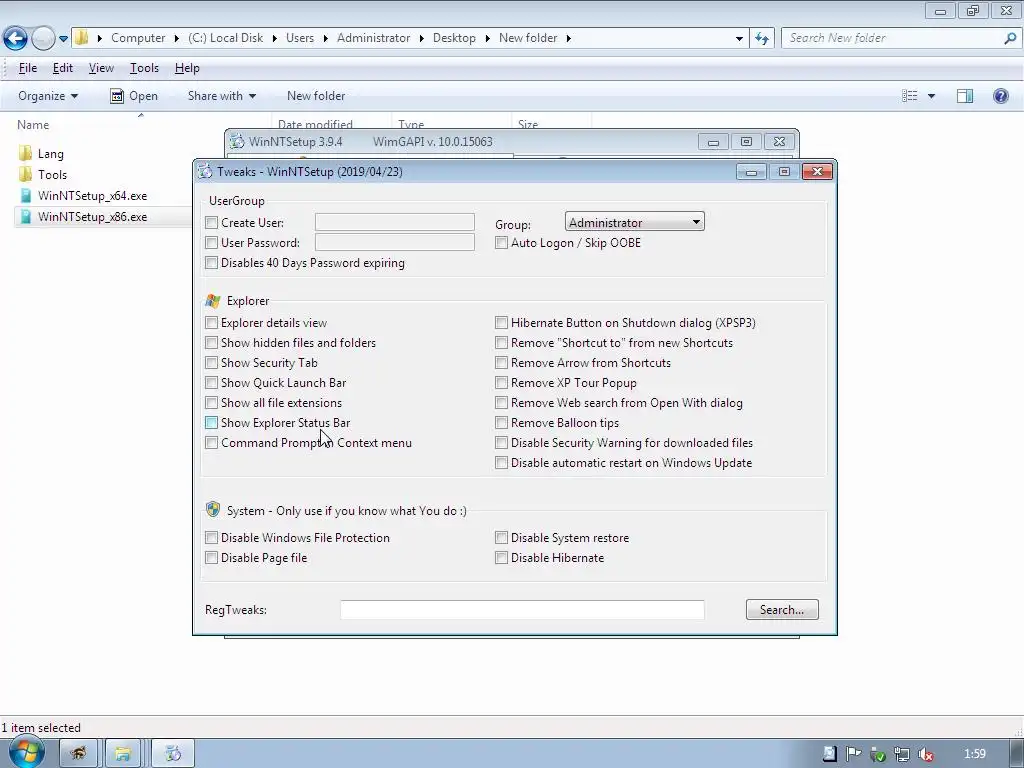This screenshot has height=768, width=1024.
Task: Check Explorer details view
Action: pos(211,323)
